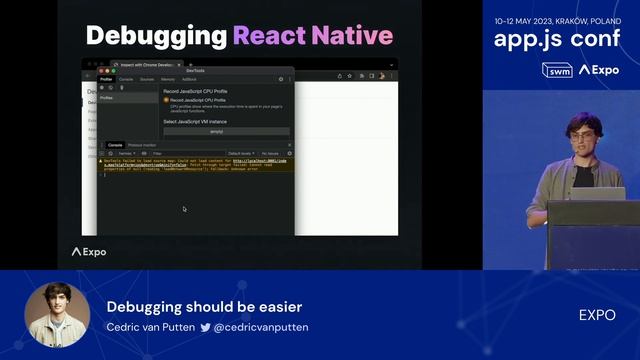Image resolution: width=640 pixels, height=360 pixels.
Task: Click the Chrome share icon in toolbar
Action: point(339,76)
